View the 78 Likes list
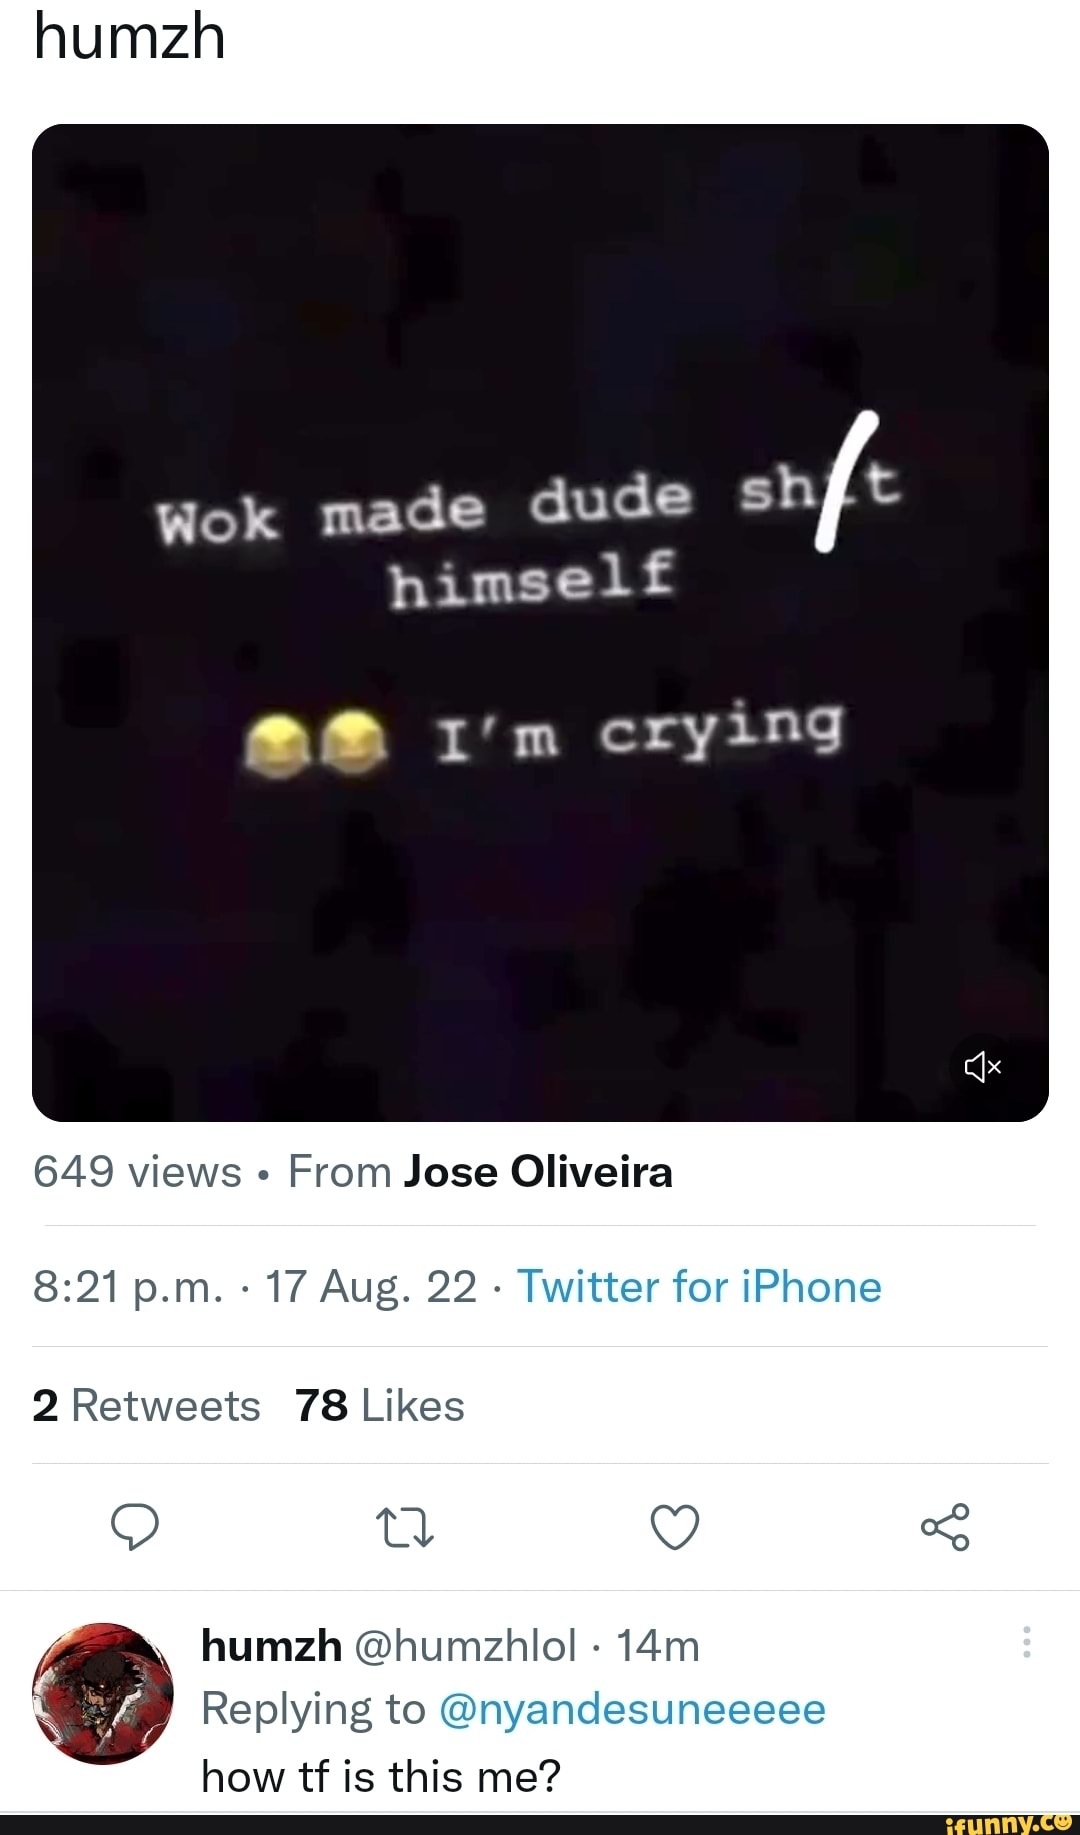The image size is (1080, 1835). point(380,1406)
